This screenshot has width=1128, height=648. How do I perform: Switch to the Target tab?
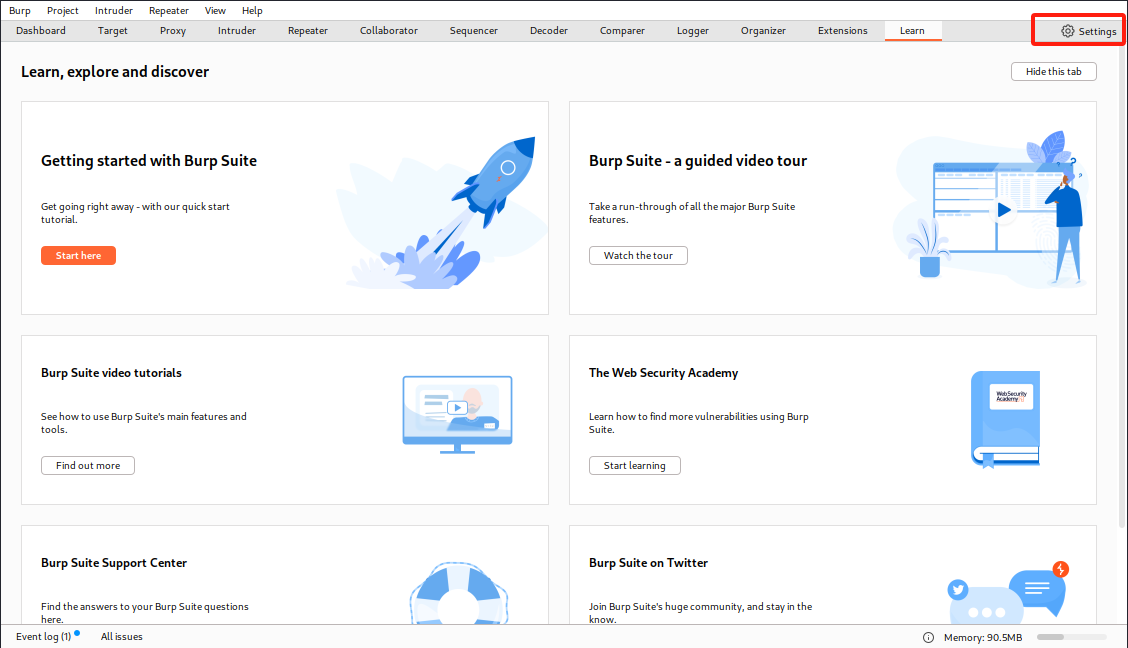click(x=113, y=31)
